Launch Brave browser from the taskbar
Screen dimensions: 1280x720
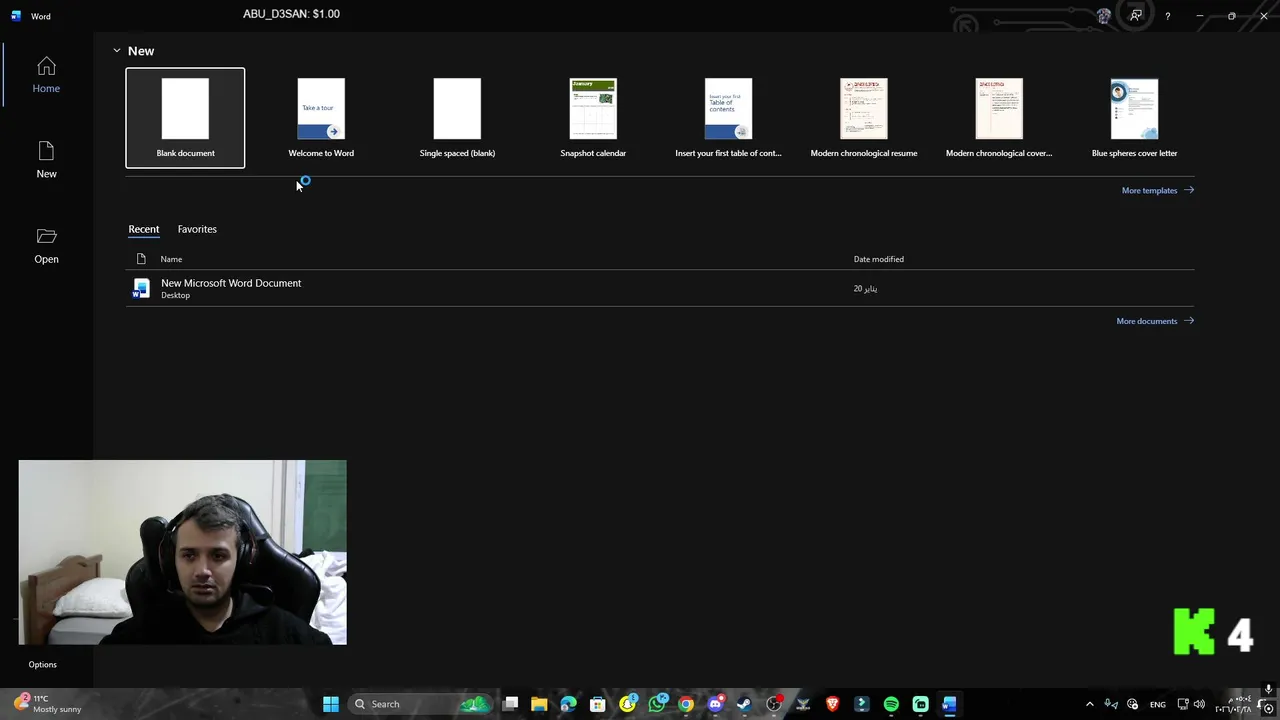(x=832, y=704)
